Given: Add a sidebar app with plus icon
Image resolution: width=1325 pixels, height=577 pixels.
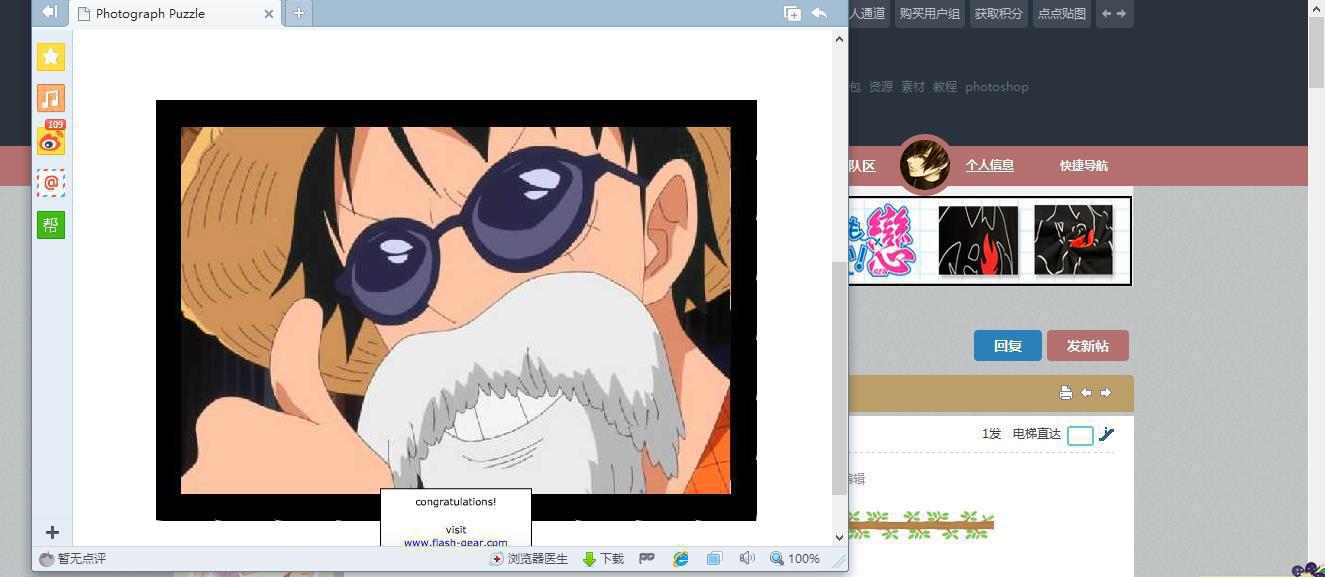Looking at the screenshot, I should click(x=52, y=533).
